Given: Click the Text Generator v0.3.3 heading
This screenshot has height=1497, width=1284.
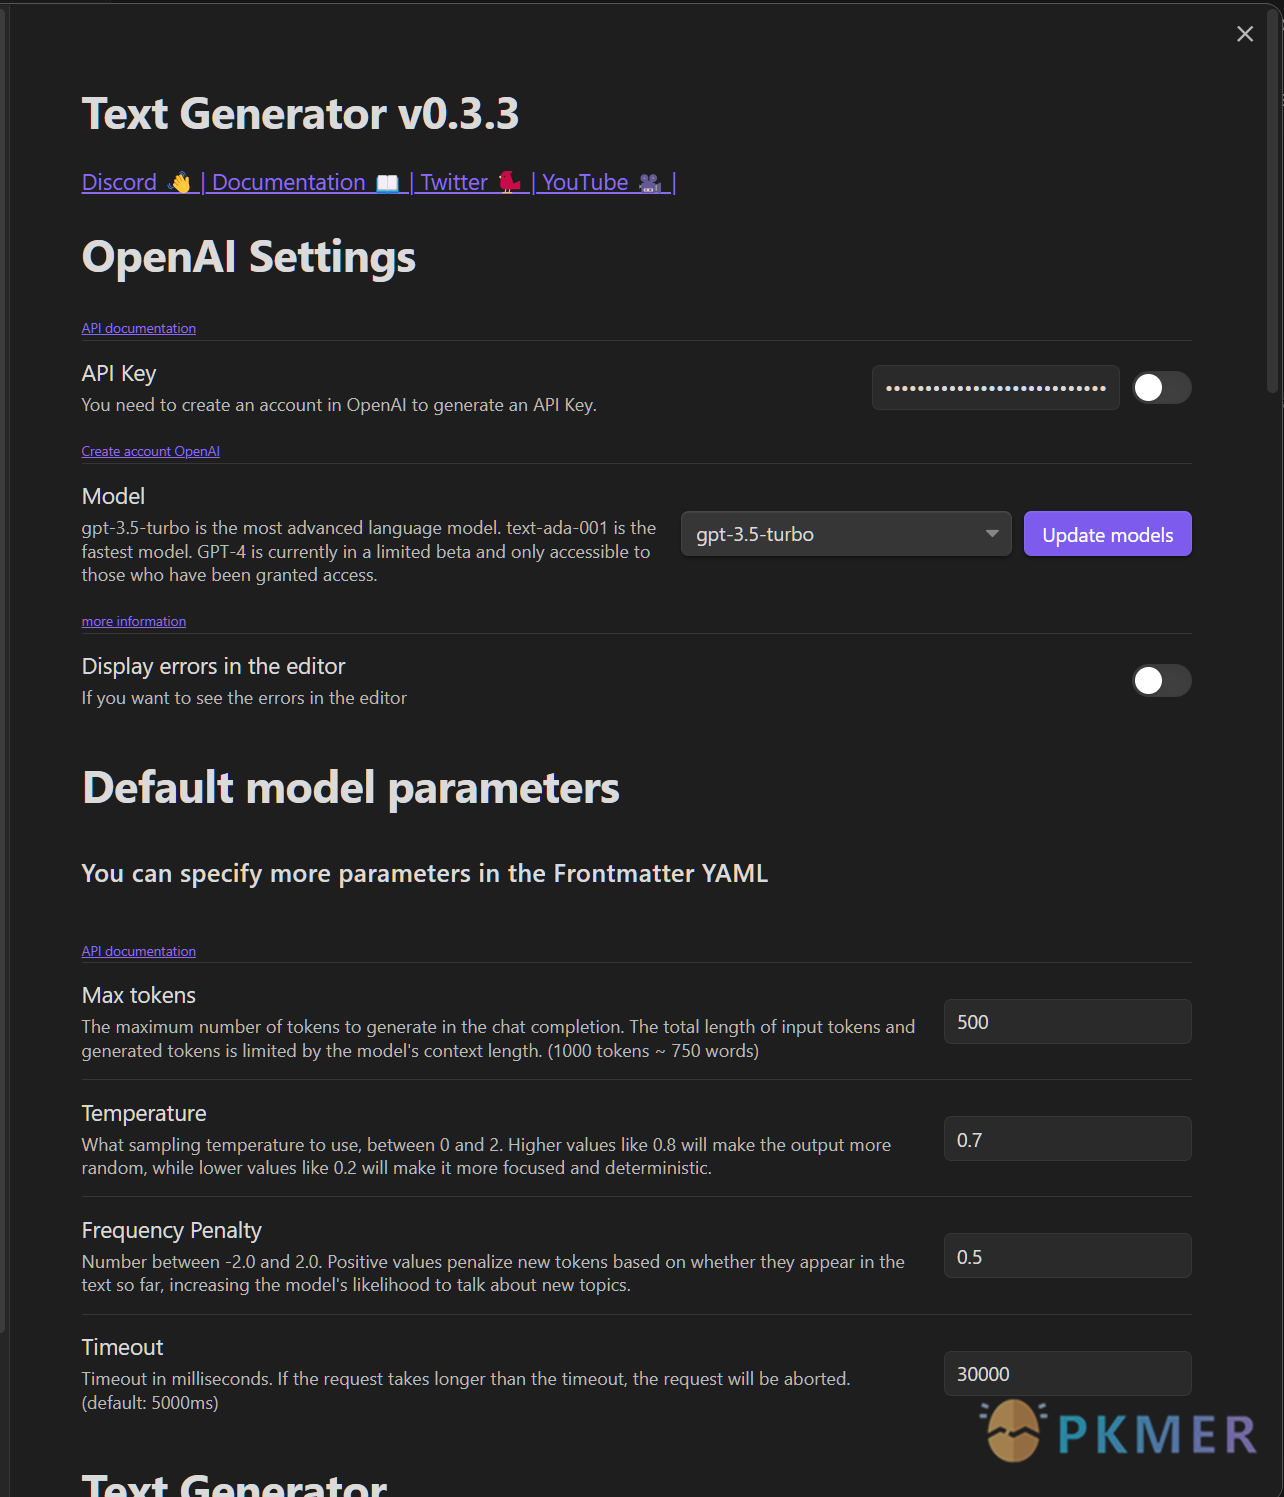Looking at the screenshot, I should point(300,114).
